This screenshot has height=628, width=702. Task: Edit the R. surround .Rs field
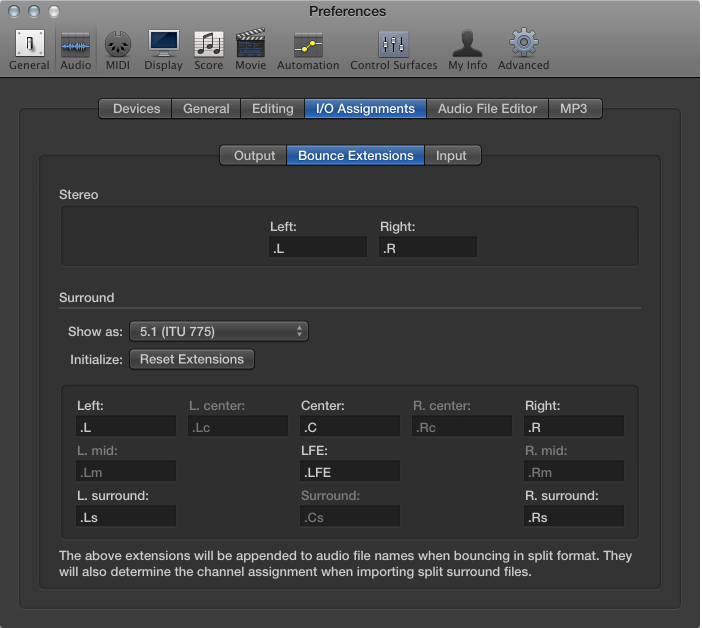[574, 517]
